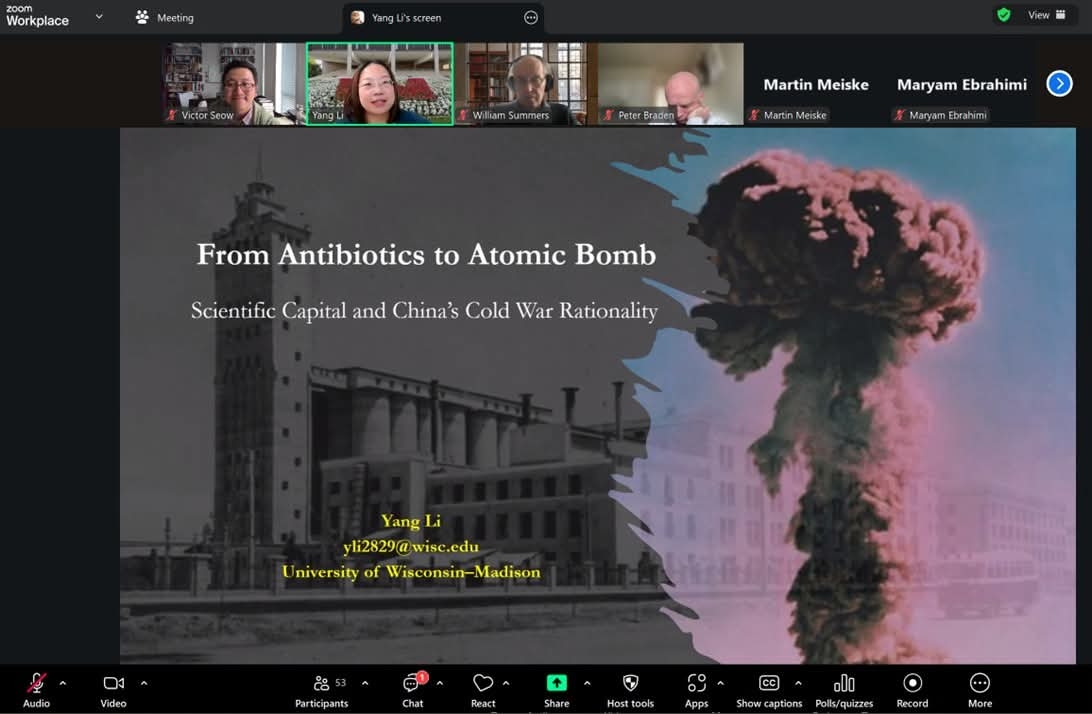
Task: Open the Chat panel
Action: tap(412, 690)
